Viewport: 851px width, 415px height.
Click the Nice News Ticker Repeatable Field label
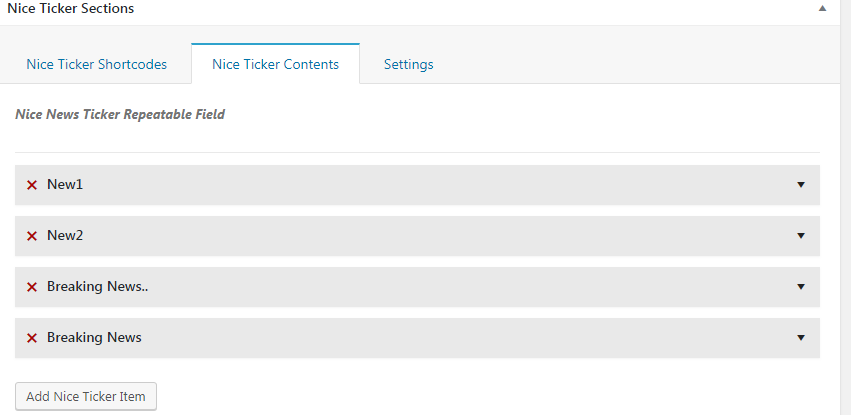(x=120, y=114)
